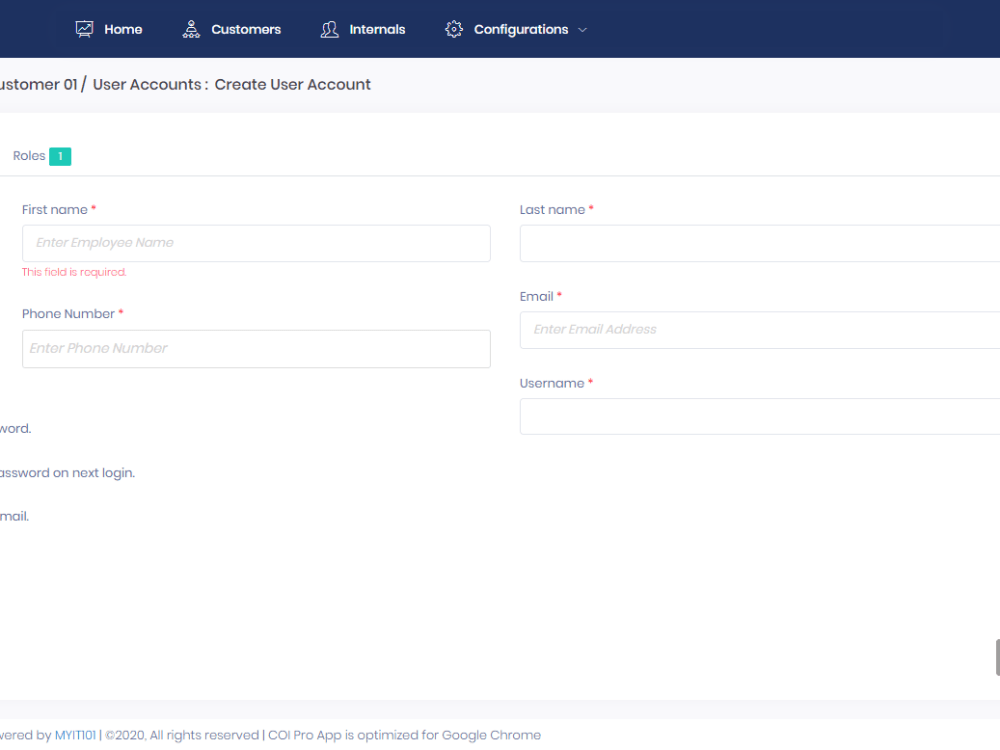This screenshot has height=750, width=1000.
Task: Click the Internals group icon
Action: coord(329,29)
